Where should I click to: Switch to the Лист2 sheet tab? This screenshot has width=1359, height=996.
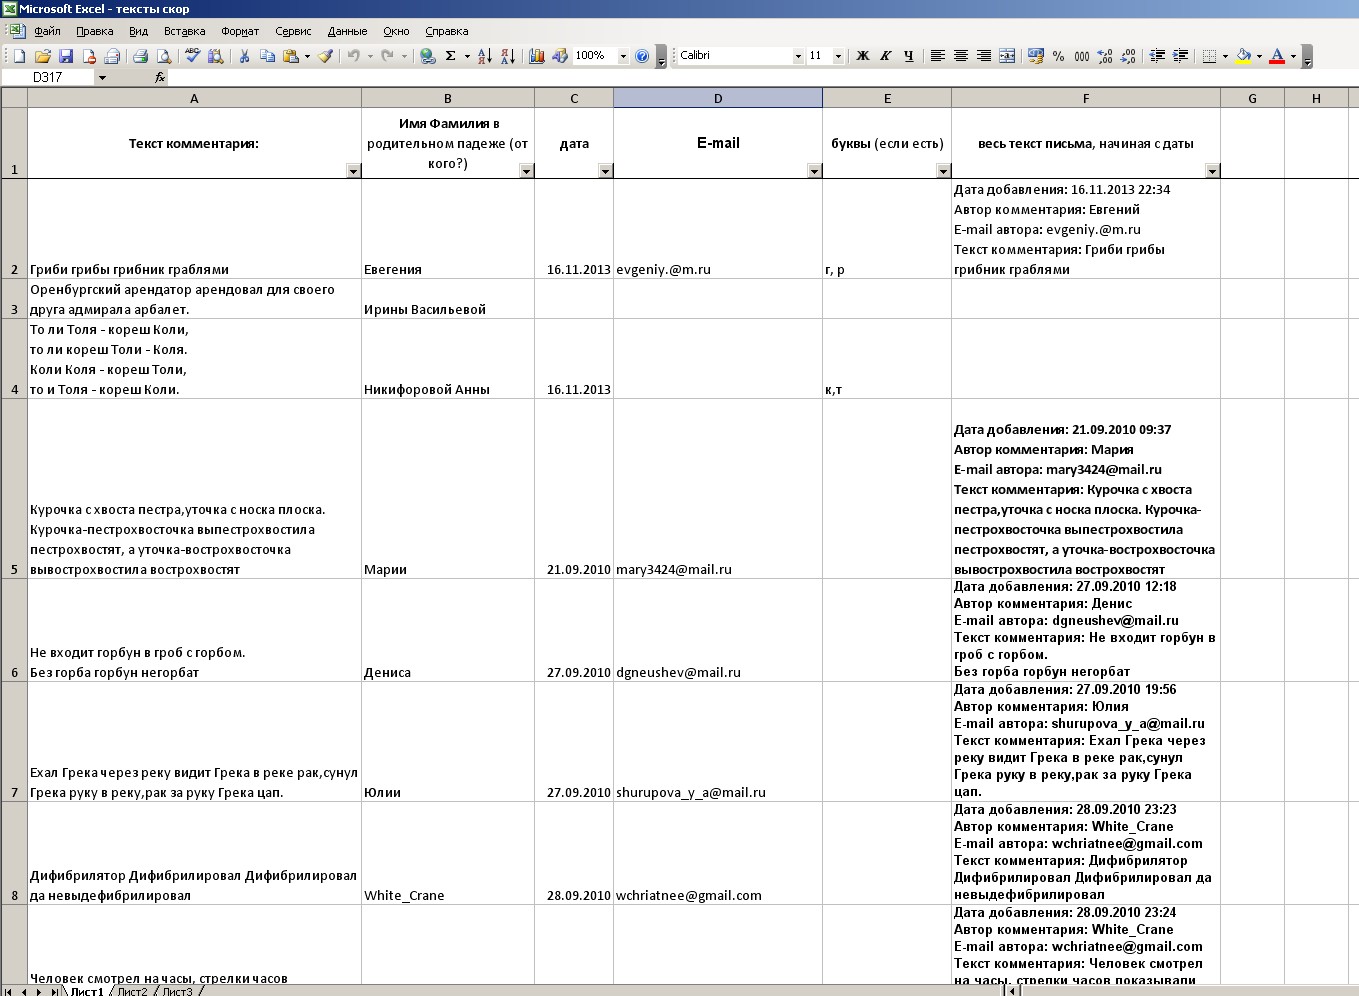pyautogui.click(x=133, y=990)
